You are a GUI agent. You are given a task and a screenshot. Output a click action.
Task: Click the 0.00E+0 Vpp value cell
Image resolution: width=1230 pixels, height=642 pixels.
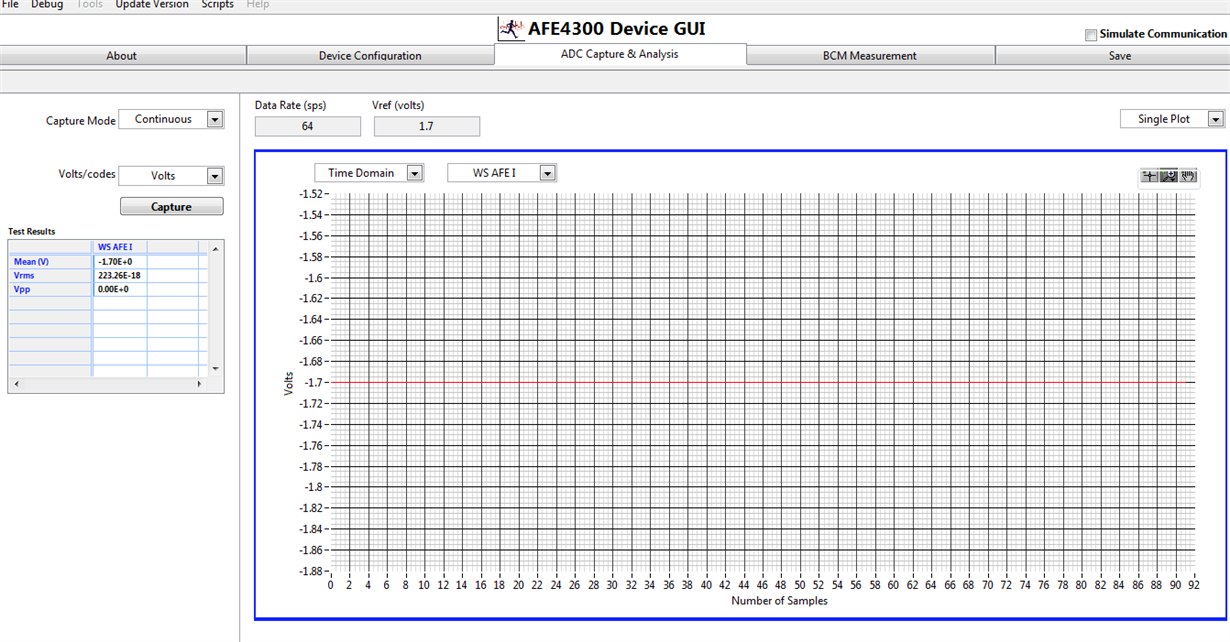coord(120,289)
